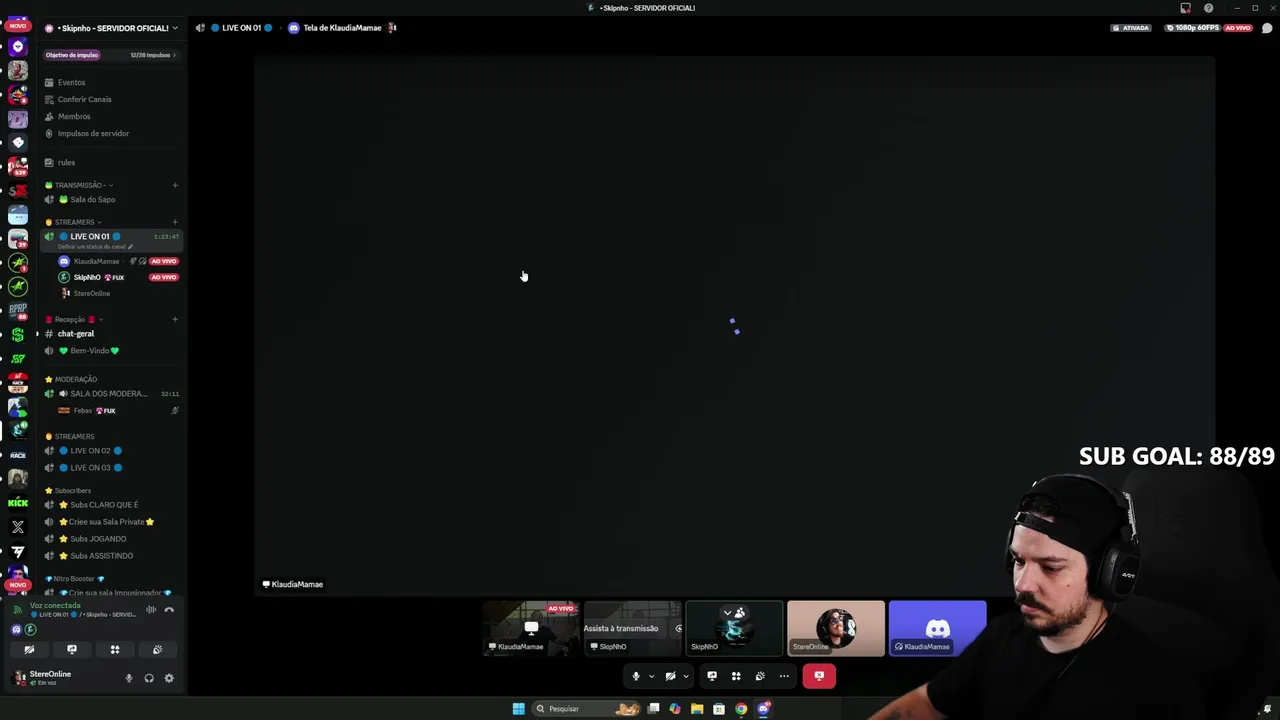Open more options ellipsis menu

click(x=784, y=676)
